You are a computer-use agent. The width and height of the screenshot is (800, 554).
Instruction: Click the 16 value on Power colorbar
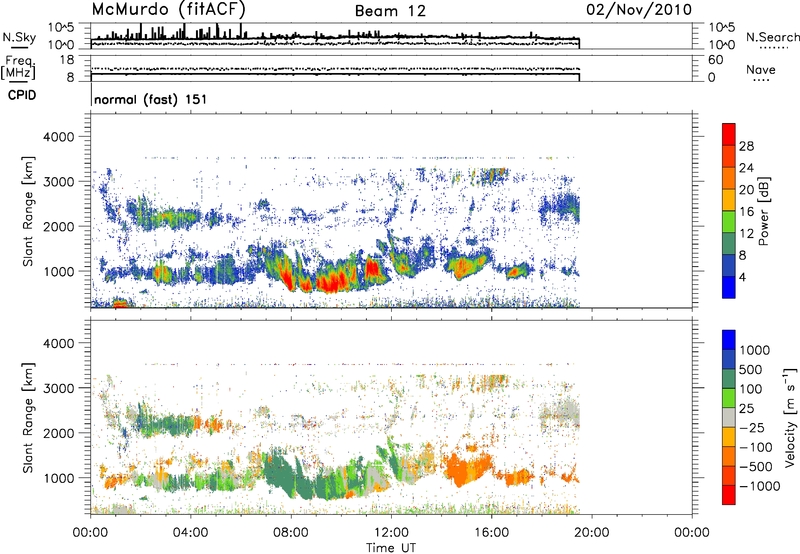click(746, 212)
